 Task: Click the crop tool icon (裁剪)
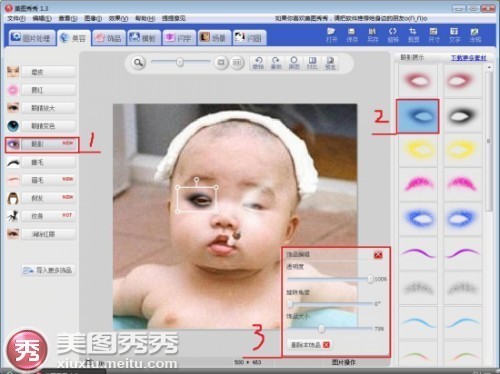pyautogui.click(x=413, y=35)
